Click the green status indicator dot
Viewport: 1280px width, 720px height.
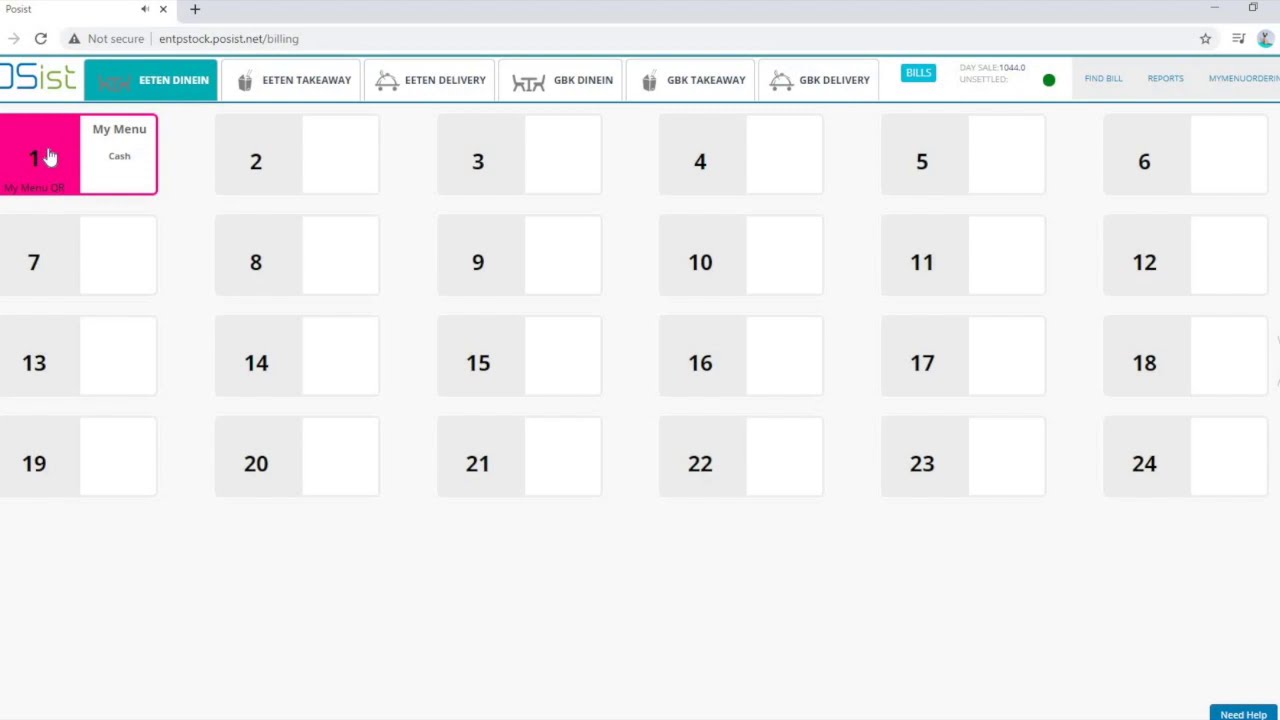[1048, 80]
